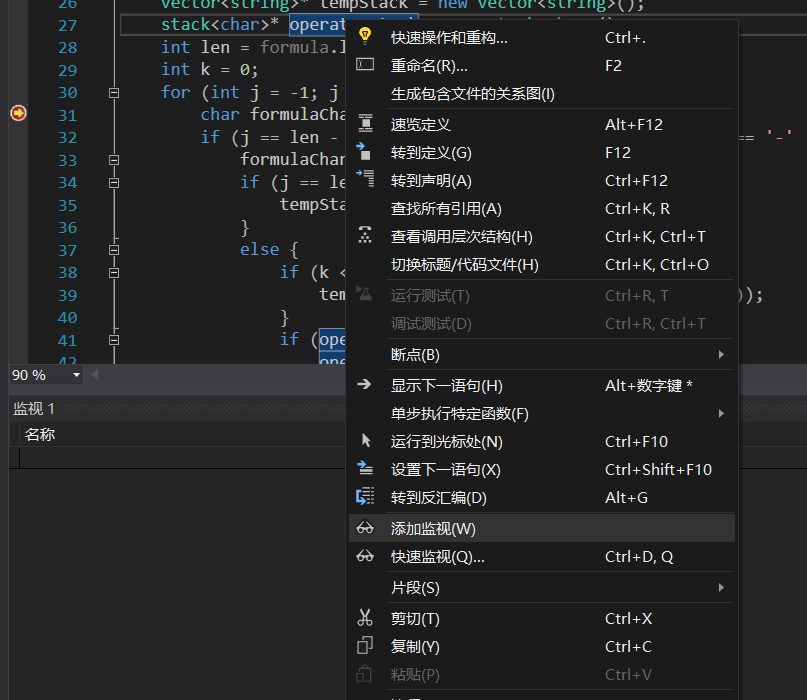Collapse the if block at line 41
Viewport: 807px width, 700px height.
pos(114,340)
